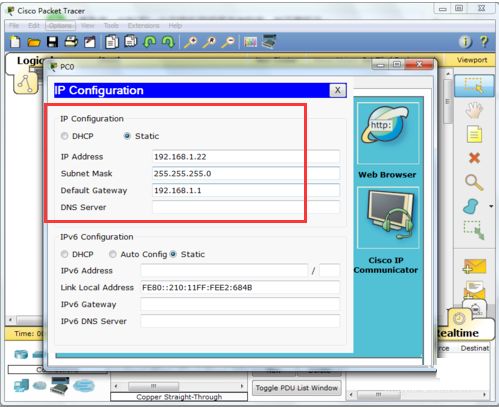Click the Logical workspace root icon
499x407 pixels.
[26, 83]
